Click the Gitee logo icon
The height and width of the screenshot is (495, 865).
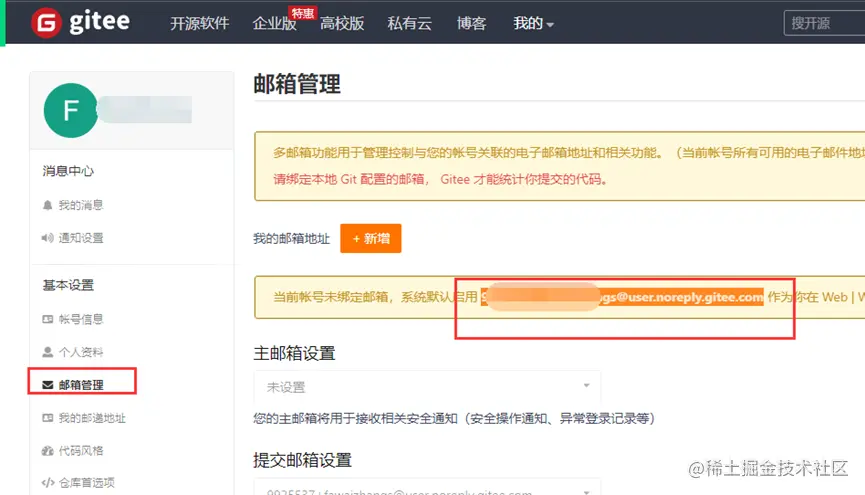tap(46, 23)
